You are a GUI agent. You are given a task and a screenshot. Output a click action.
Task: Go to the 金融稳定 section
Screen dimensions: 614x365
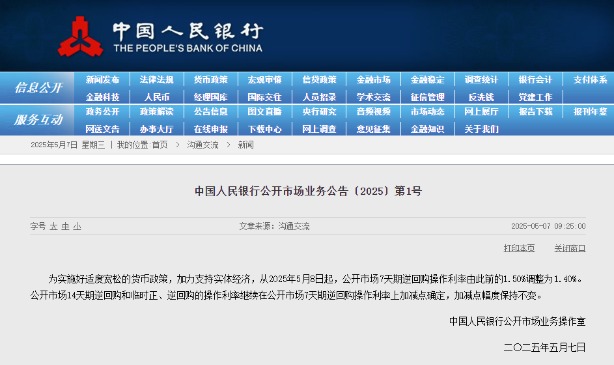tap(427, 80)
